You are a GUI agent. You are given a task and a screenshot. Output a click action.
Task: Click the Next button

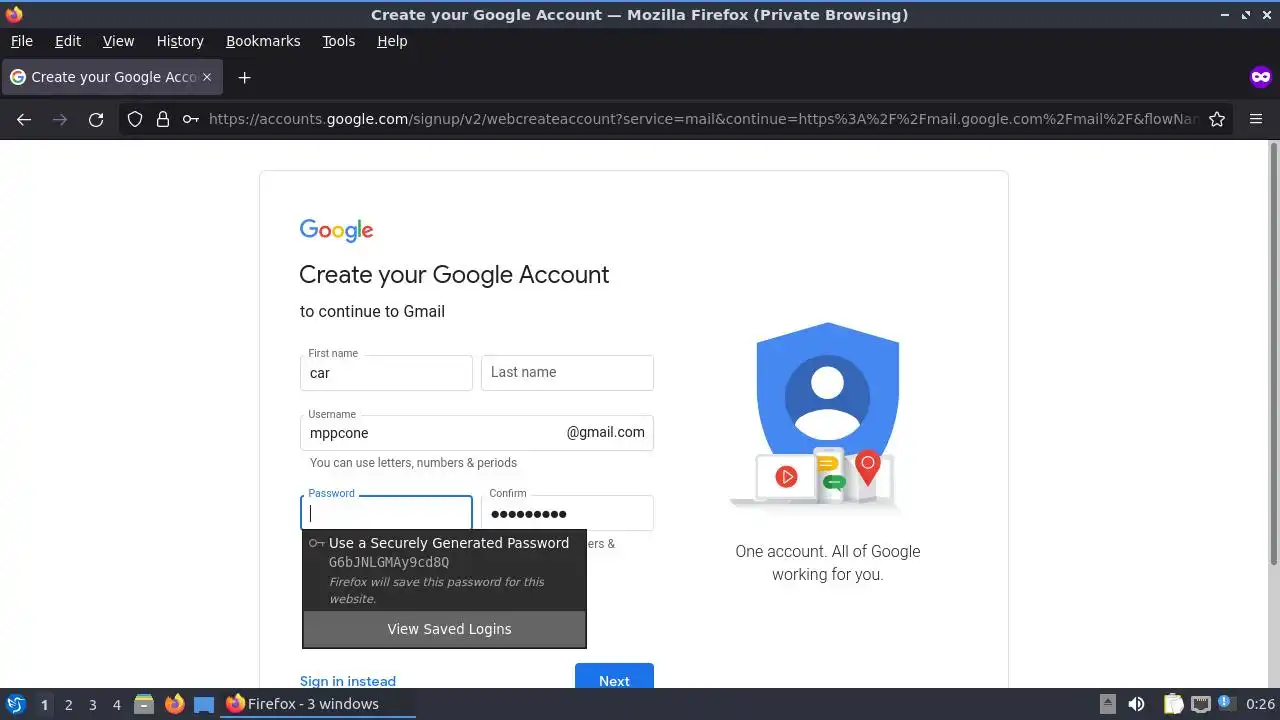(614, 676)
